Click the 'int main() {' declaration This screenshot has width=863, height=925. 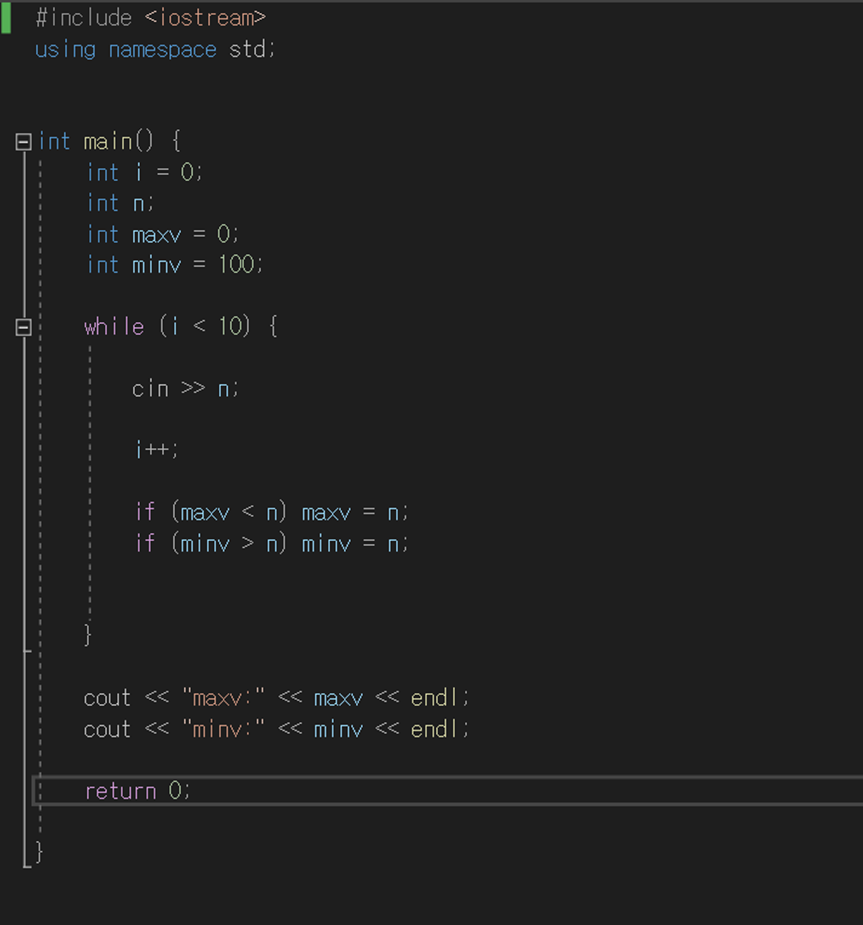[x=109, y=142]
